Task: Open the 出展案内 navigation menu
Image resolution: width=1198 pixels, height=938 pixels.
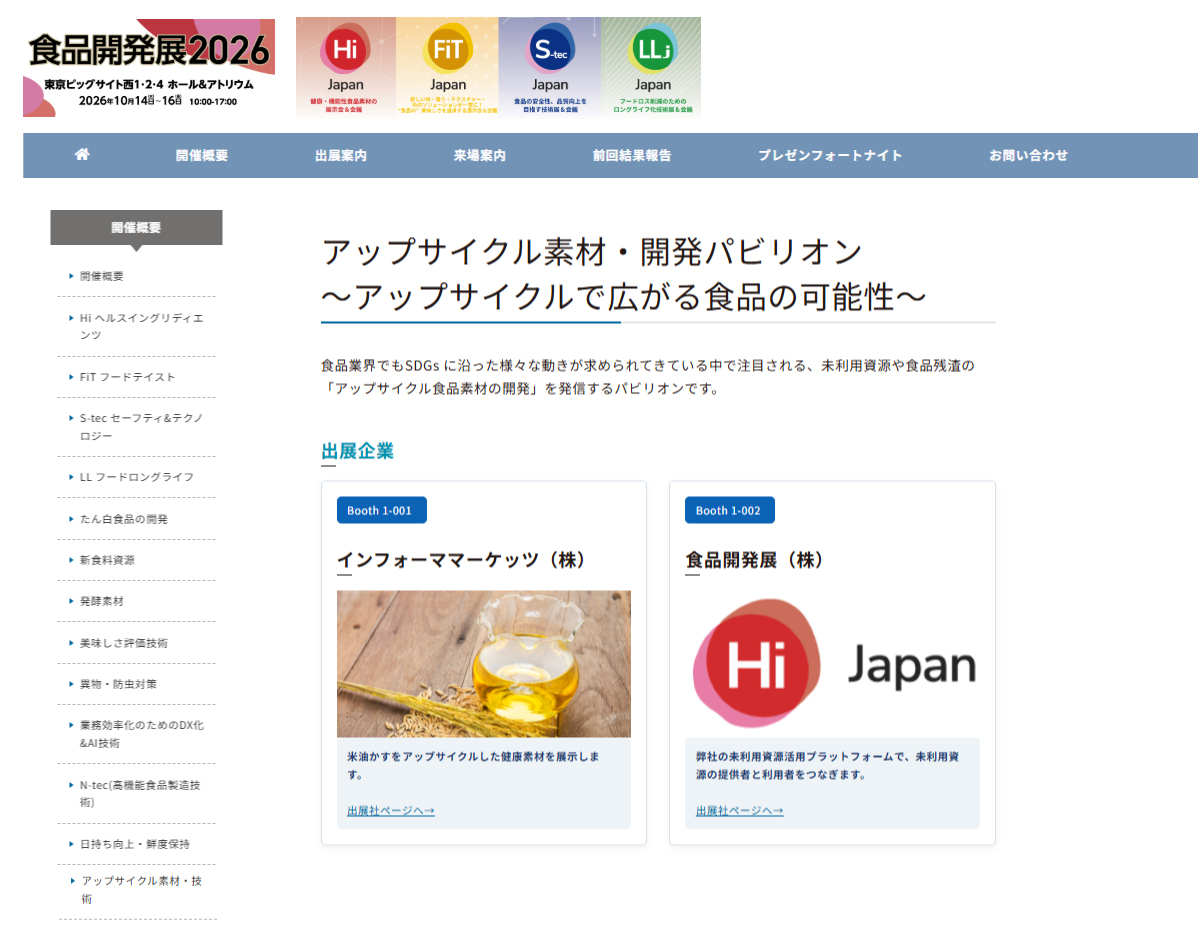Action: coord(341,155)
